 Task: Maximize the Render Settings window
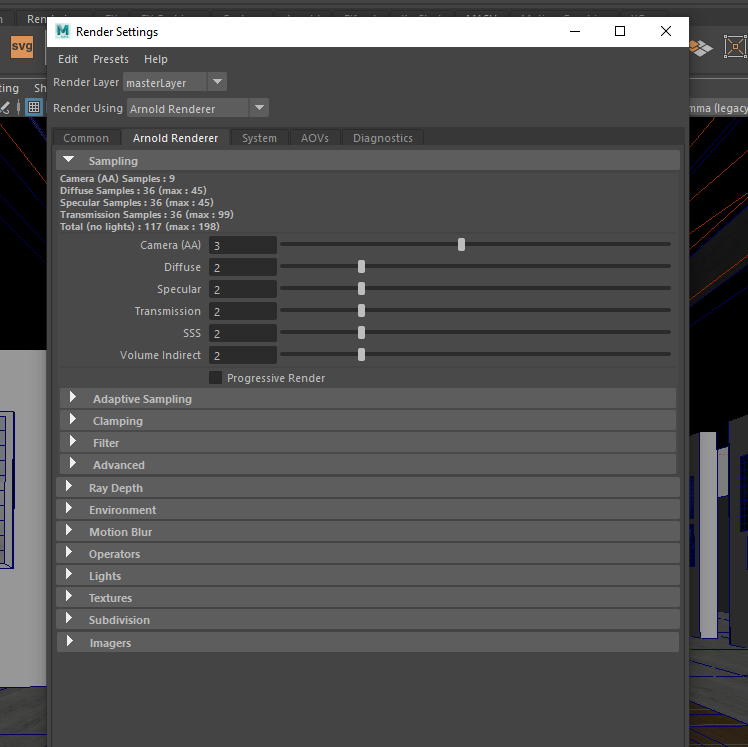pyautogui.click(x=620, y=31)
